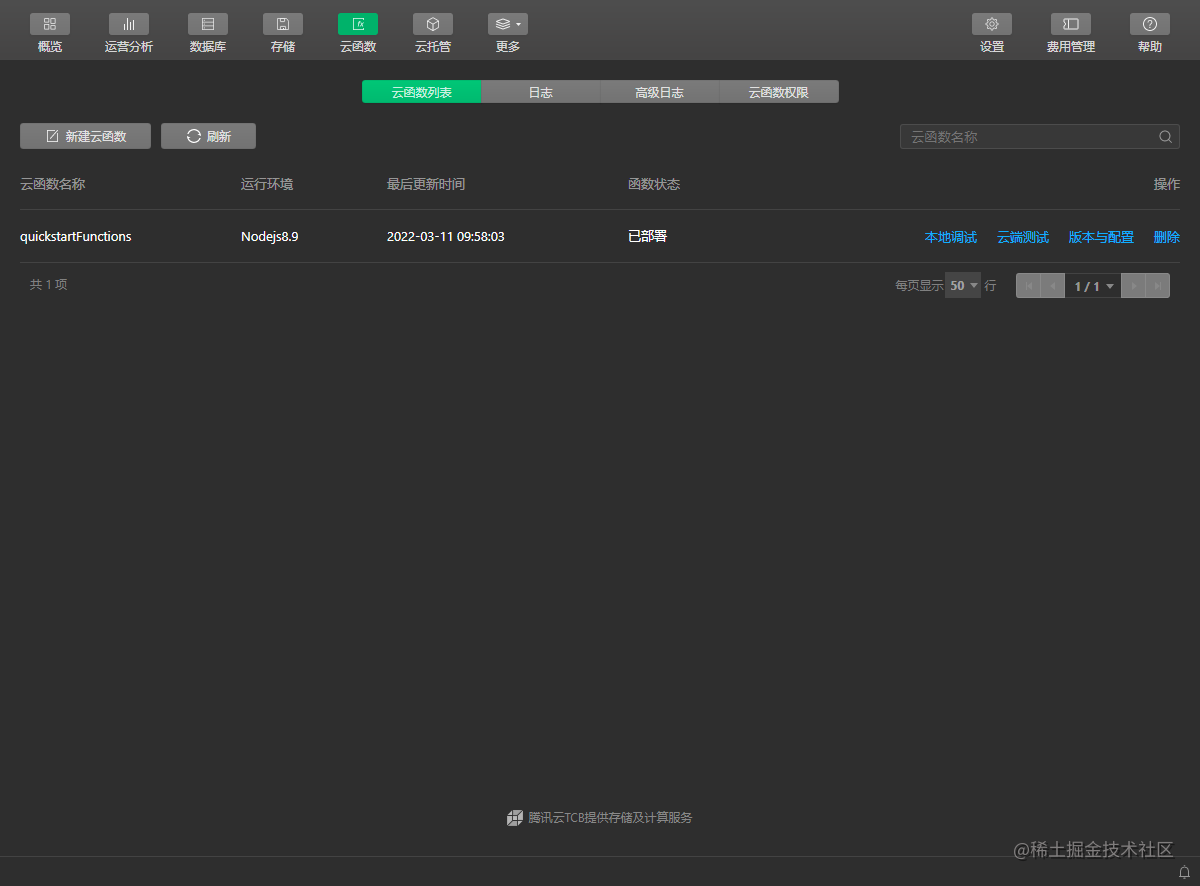Switch to the 云函数列表 tab
Screen dimensions: 1200x886
[422, 92]
